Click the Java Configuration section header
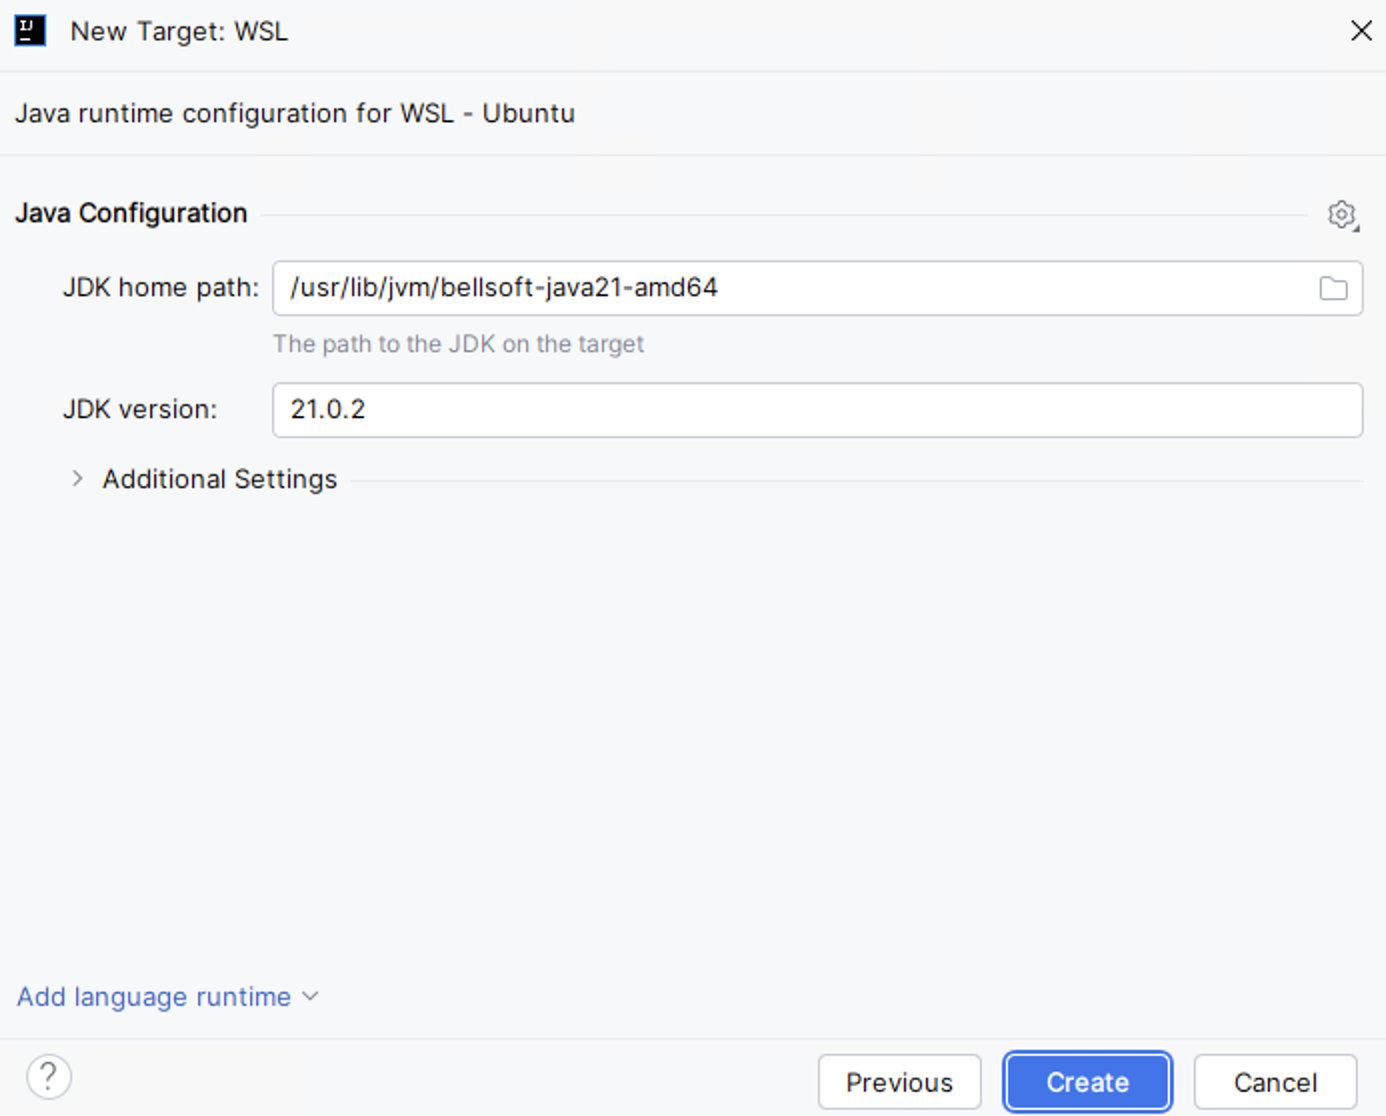This screenshot has width=1386, height=1116. (131, 213)
